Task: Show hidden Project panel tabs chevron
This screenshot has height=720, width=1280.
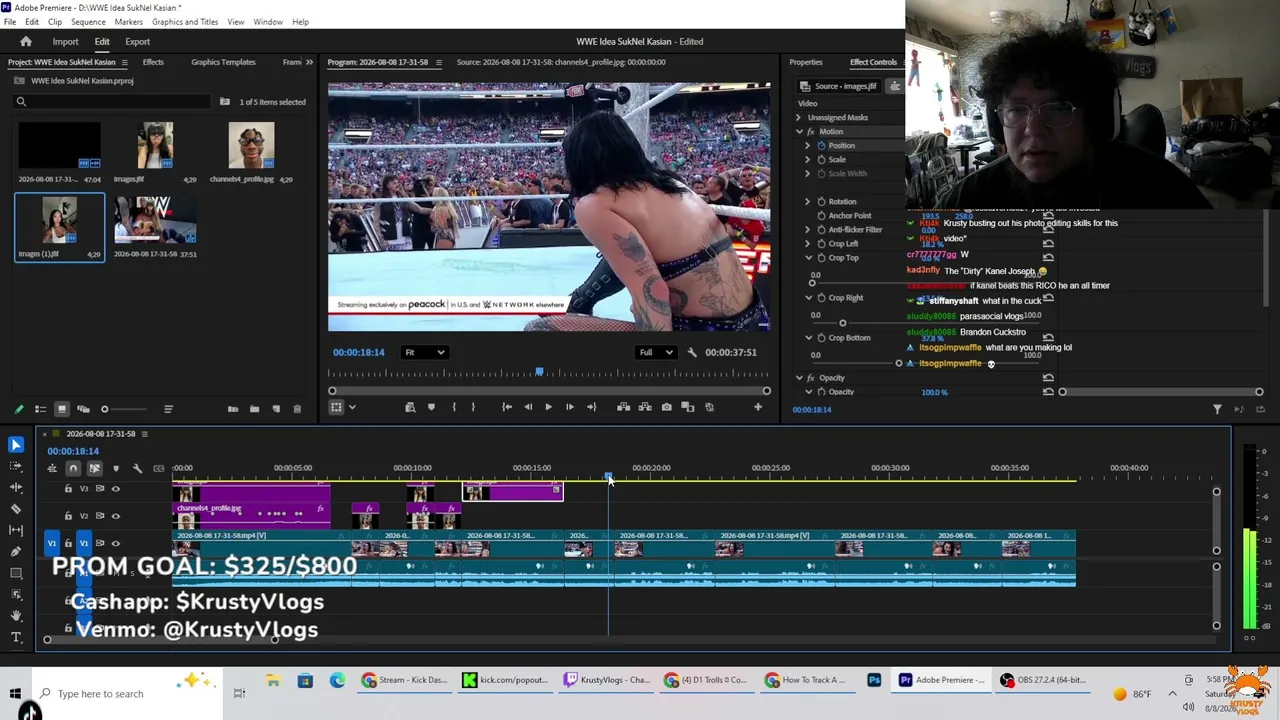Action: click(309, 62)
